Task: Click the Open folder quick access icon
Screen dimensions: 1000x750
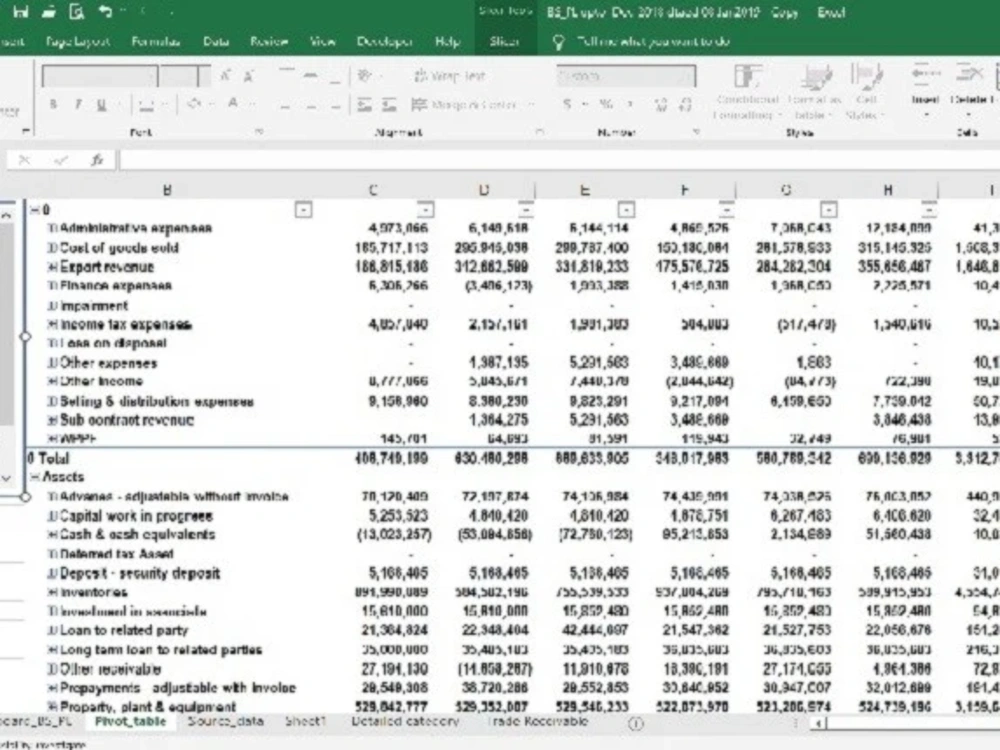Action: [48, 11]
